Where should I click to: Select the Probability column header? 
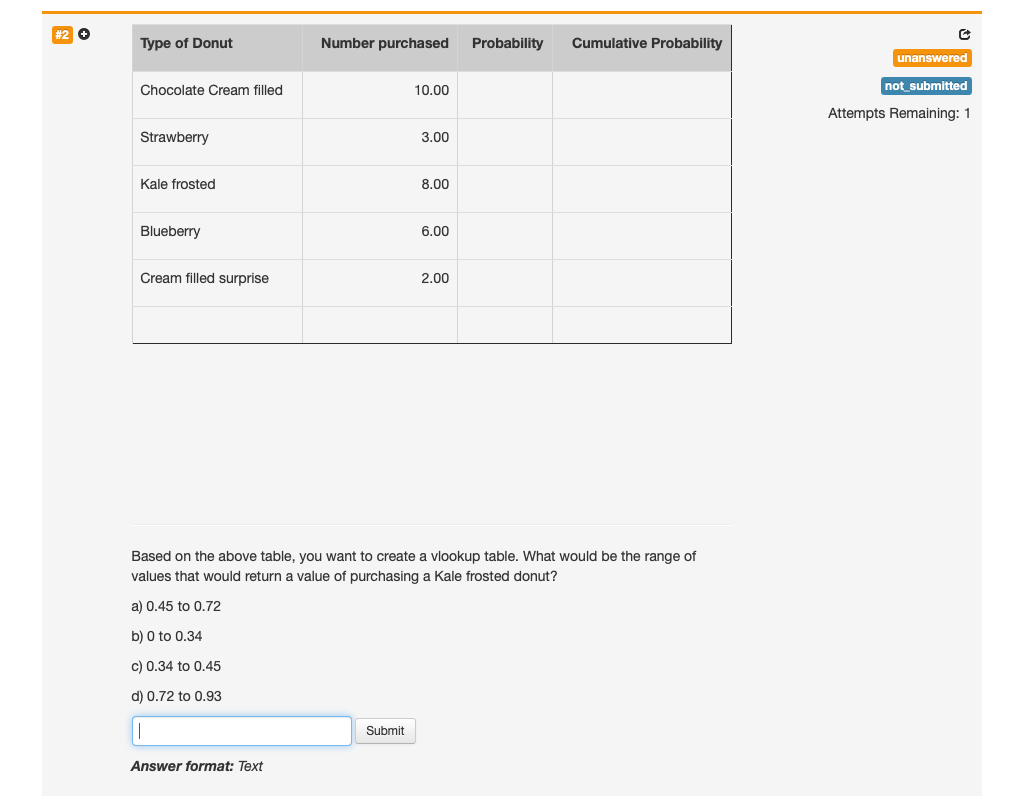(507, 43)
